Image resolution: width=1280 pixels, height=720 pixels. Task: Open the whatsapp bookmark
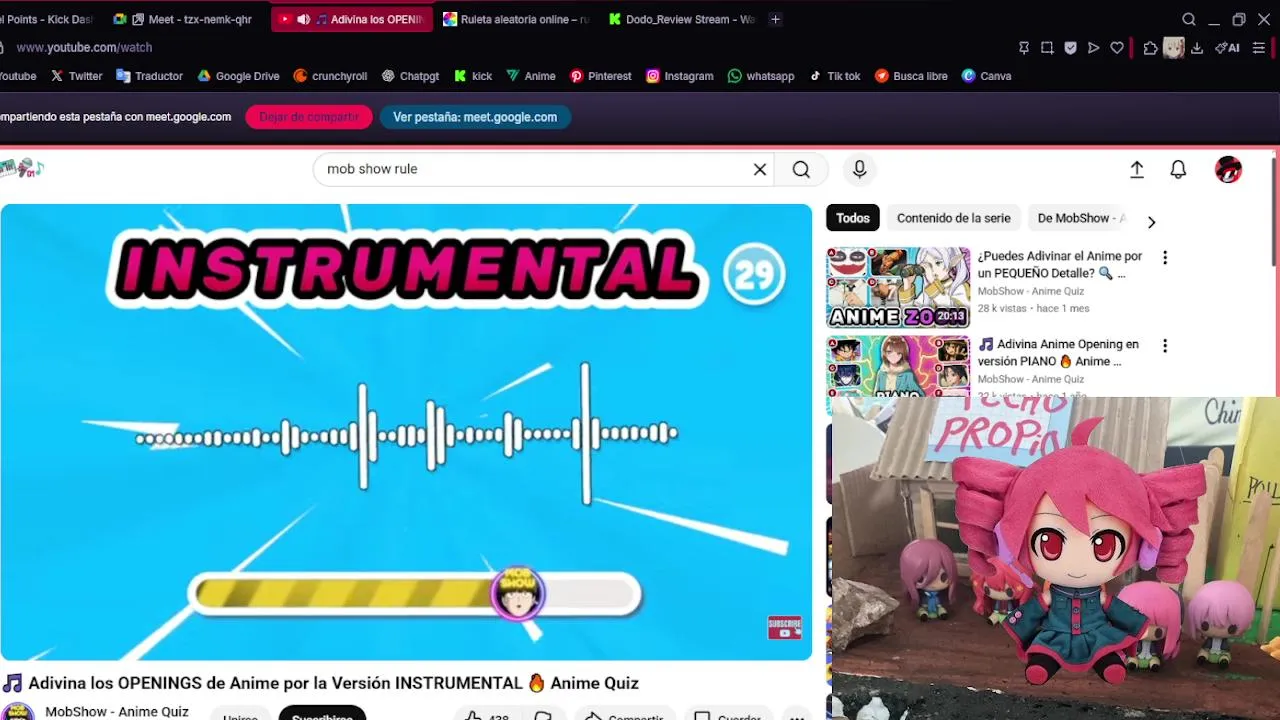tap(761, 76)
